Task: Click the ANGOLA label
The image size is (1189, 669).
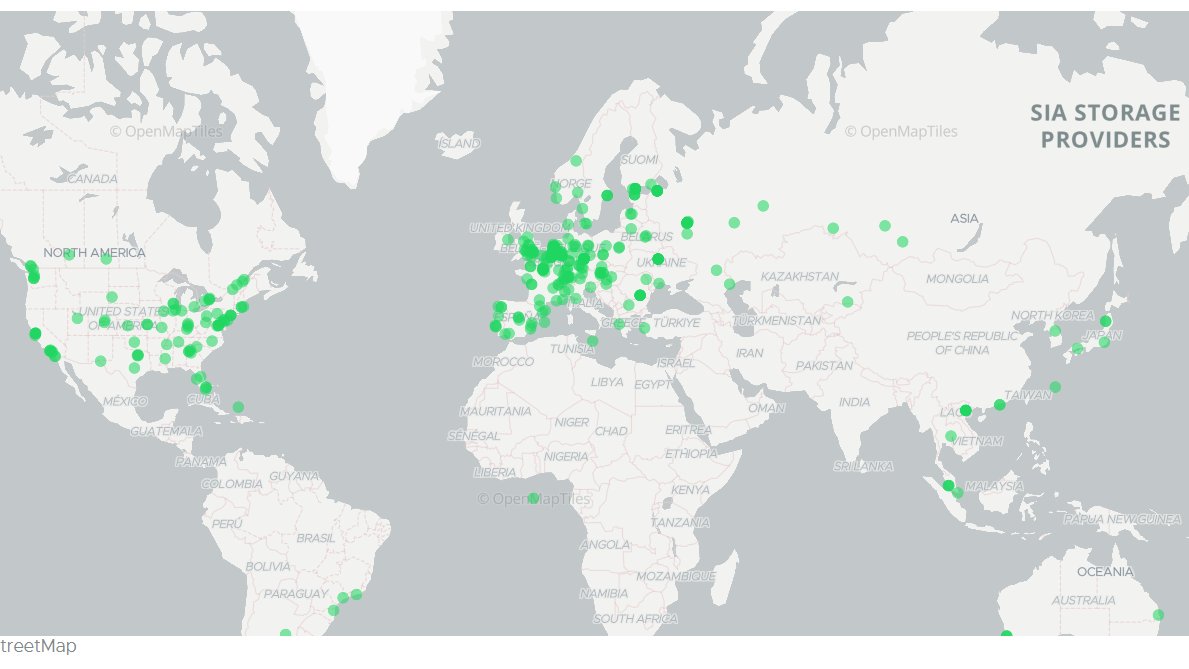Action: (x=604, y=545)
